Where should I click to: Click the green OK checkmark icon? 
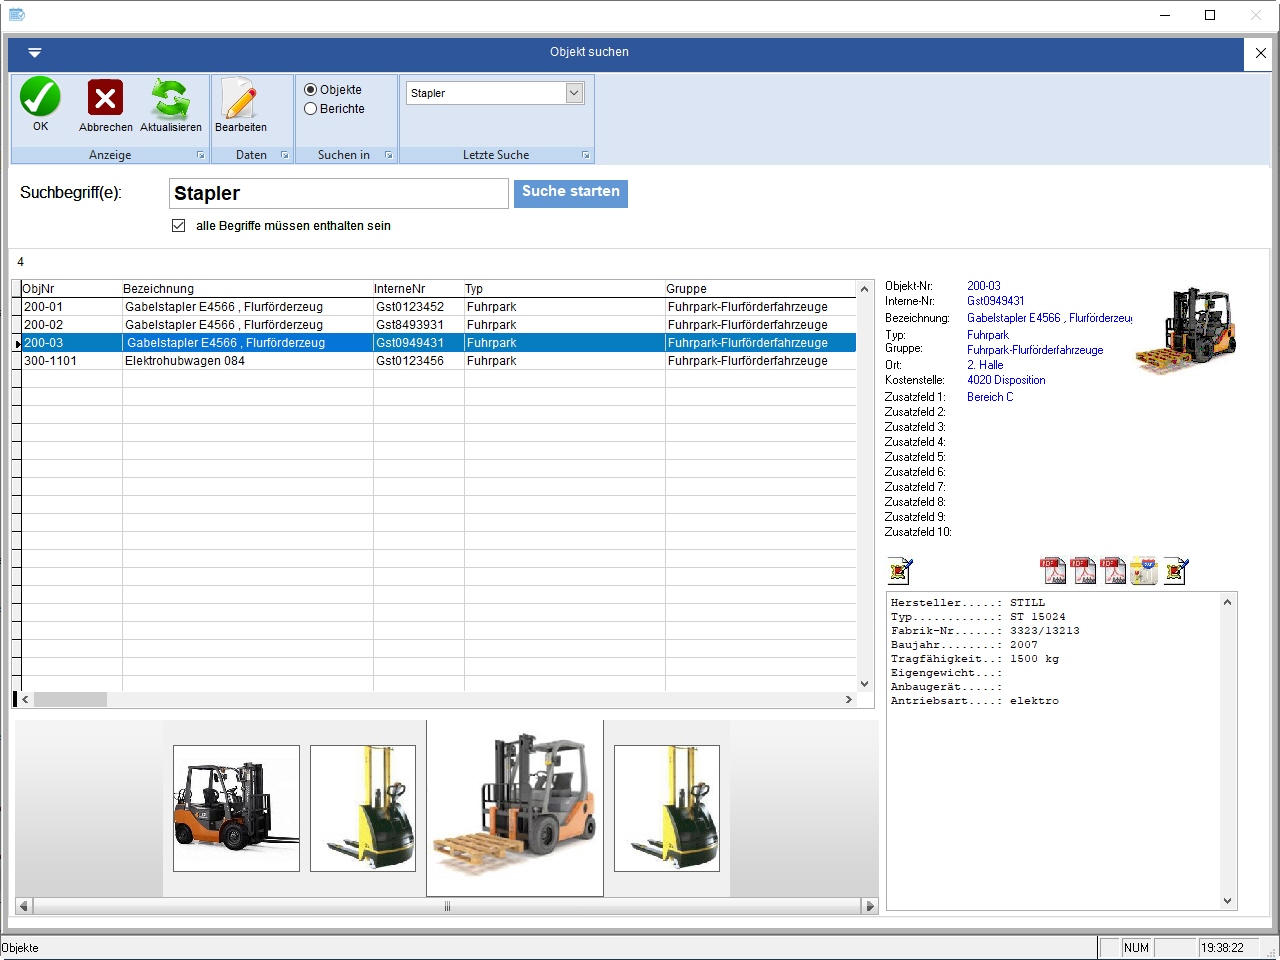[40, 98]
